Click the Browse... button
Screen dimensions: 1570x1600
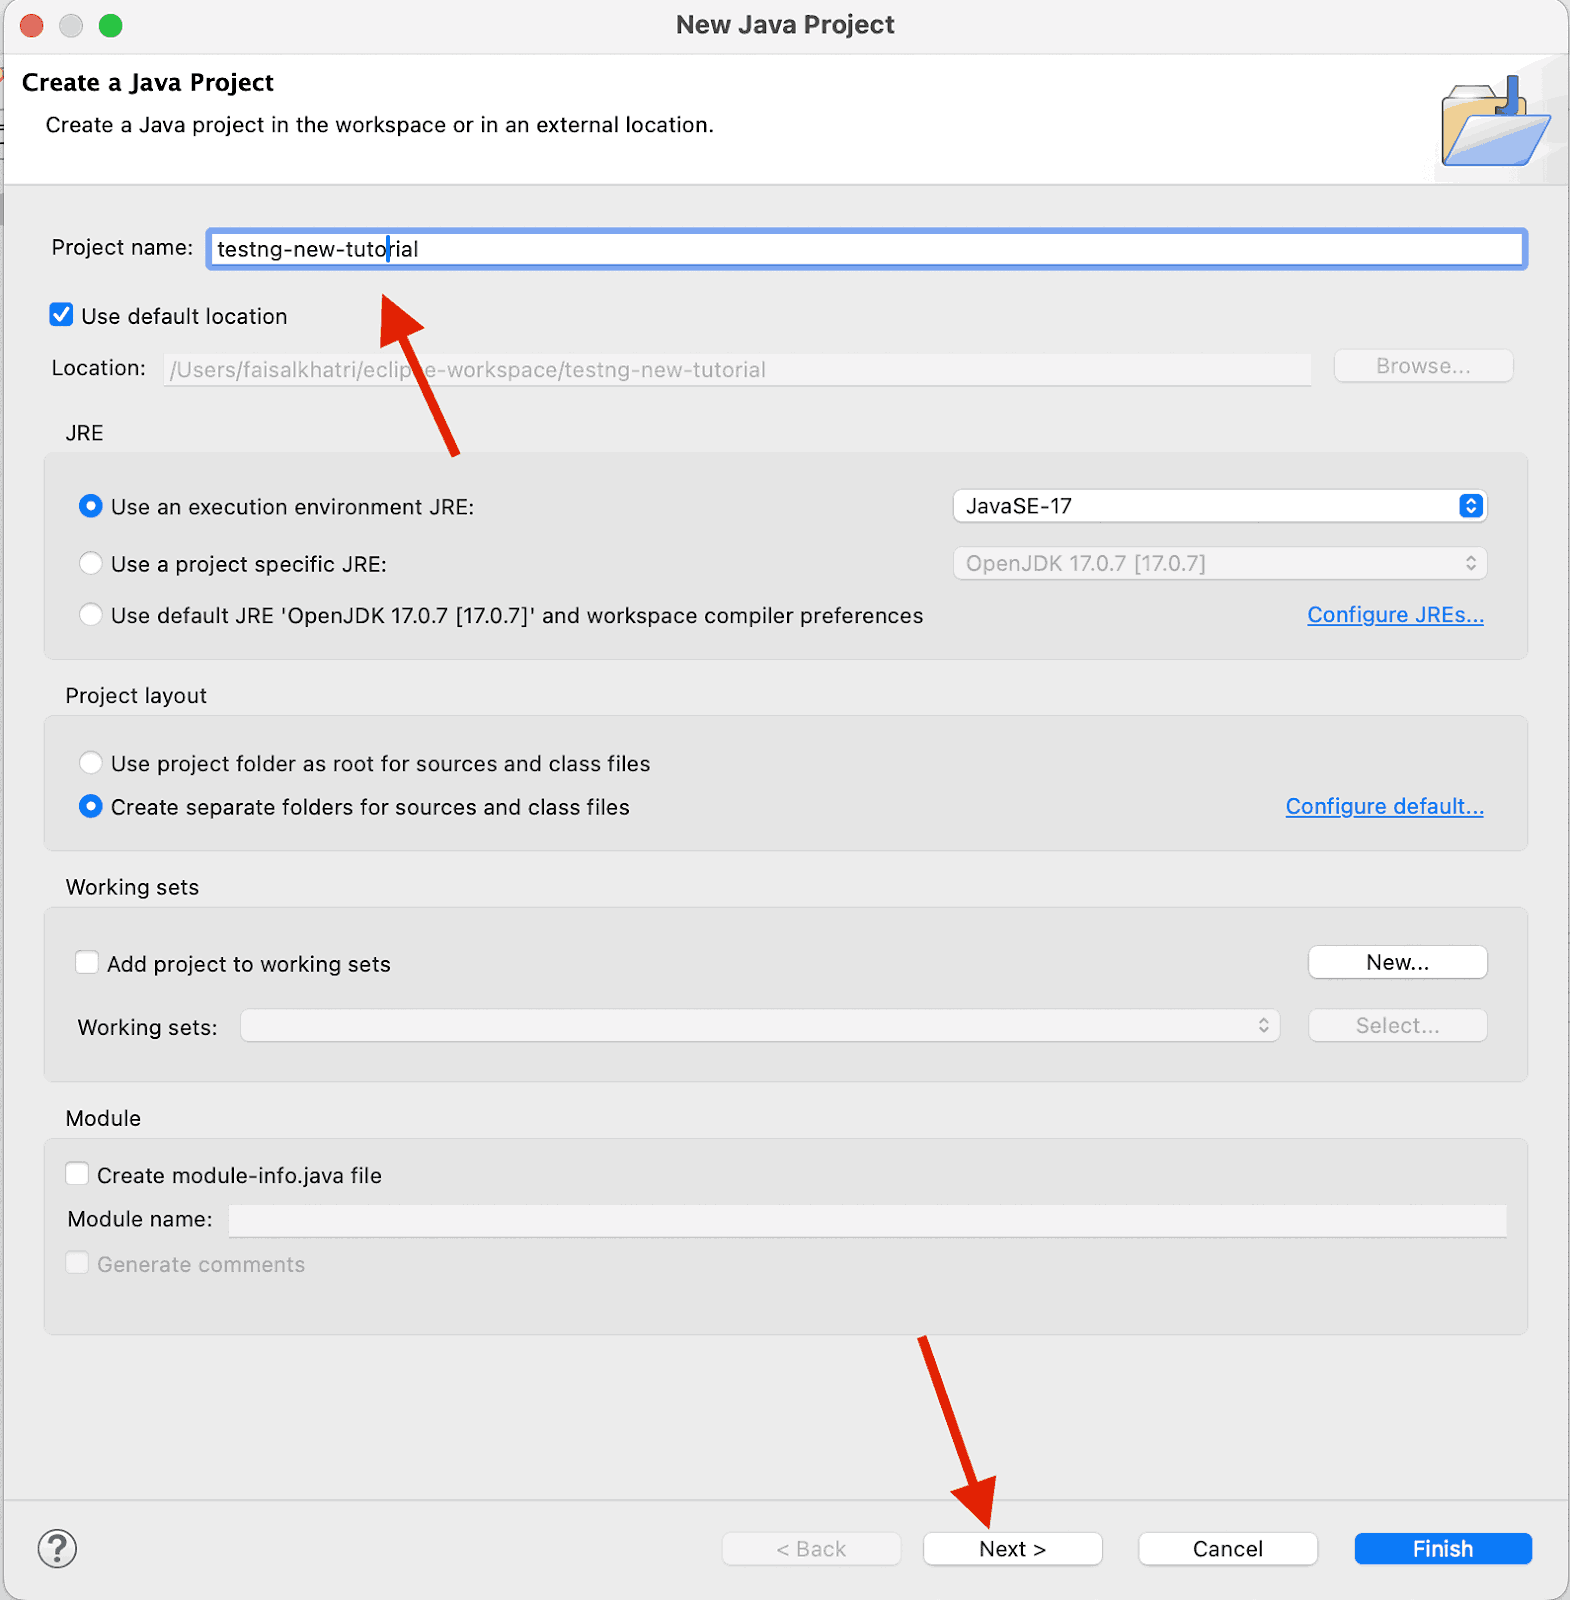pyautogui.click(x=1423, y=366)
